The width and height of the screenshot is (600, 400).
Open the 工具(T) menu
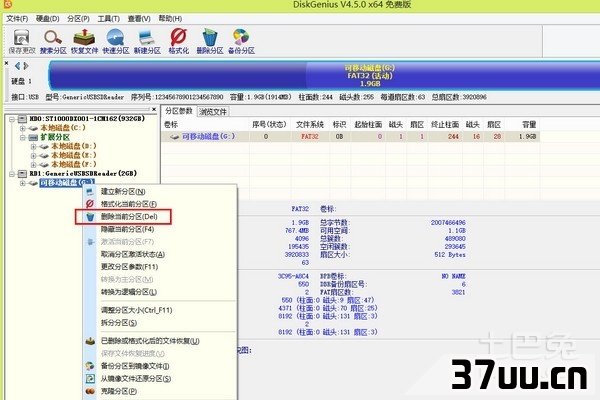point(108,18)
